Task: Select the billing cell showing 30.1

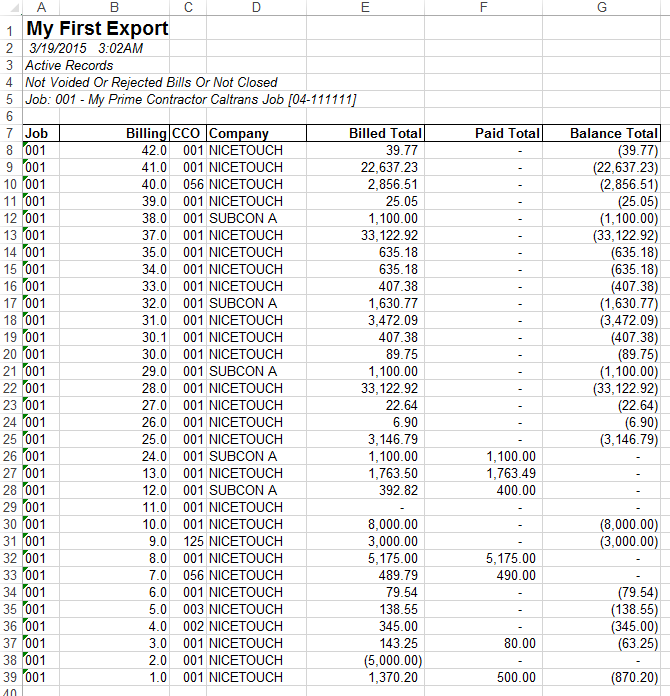Action: click(x=114, y=337)
